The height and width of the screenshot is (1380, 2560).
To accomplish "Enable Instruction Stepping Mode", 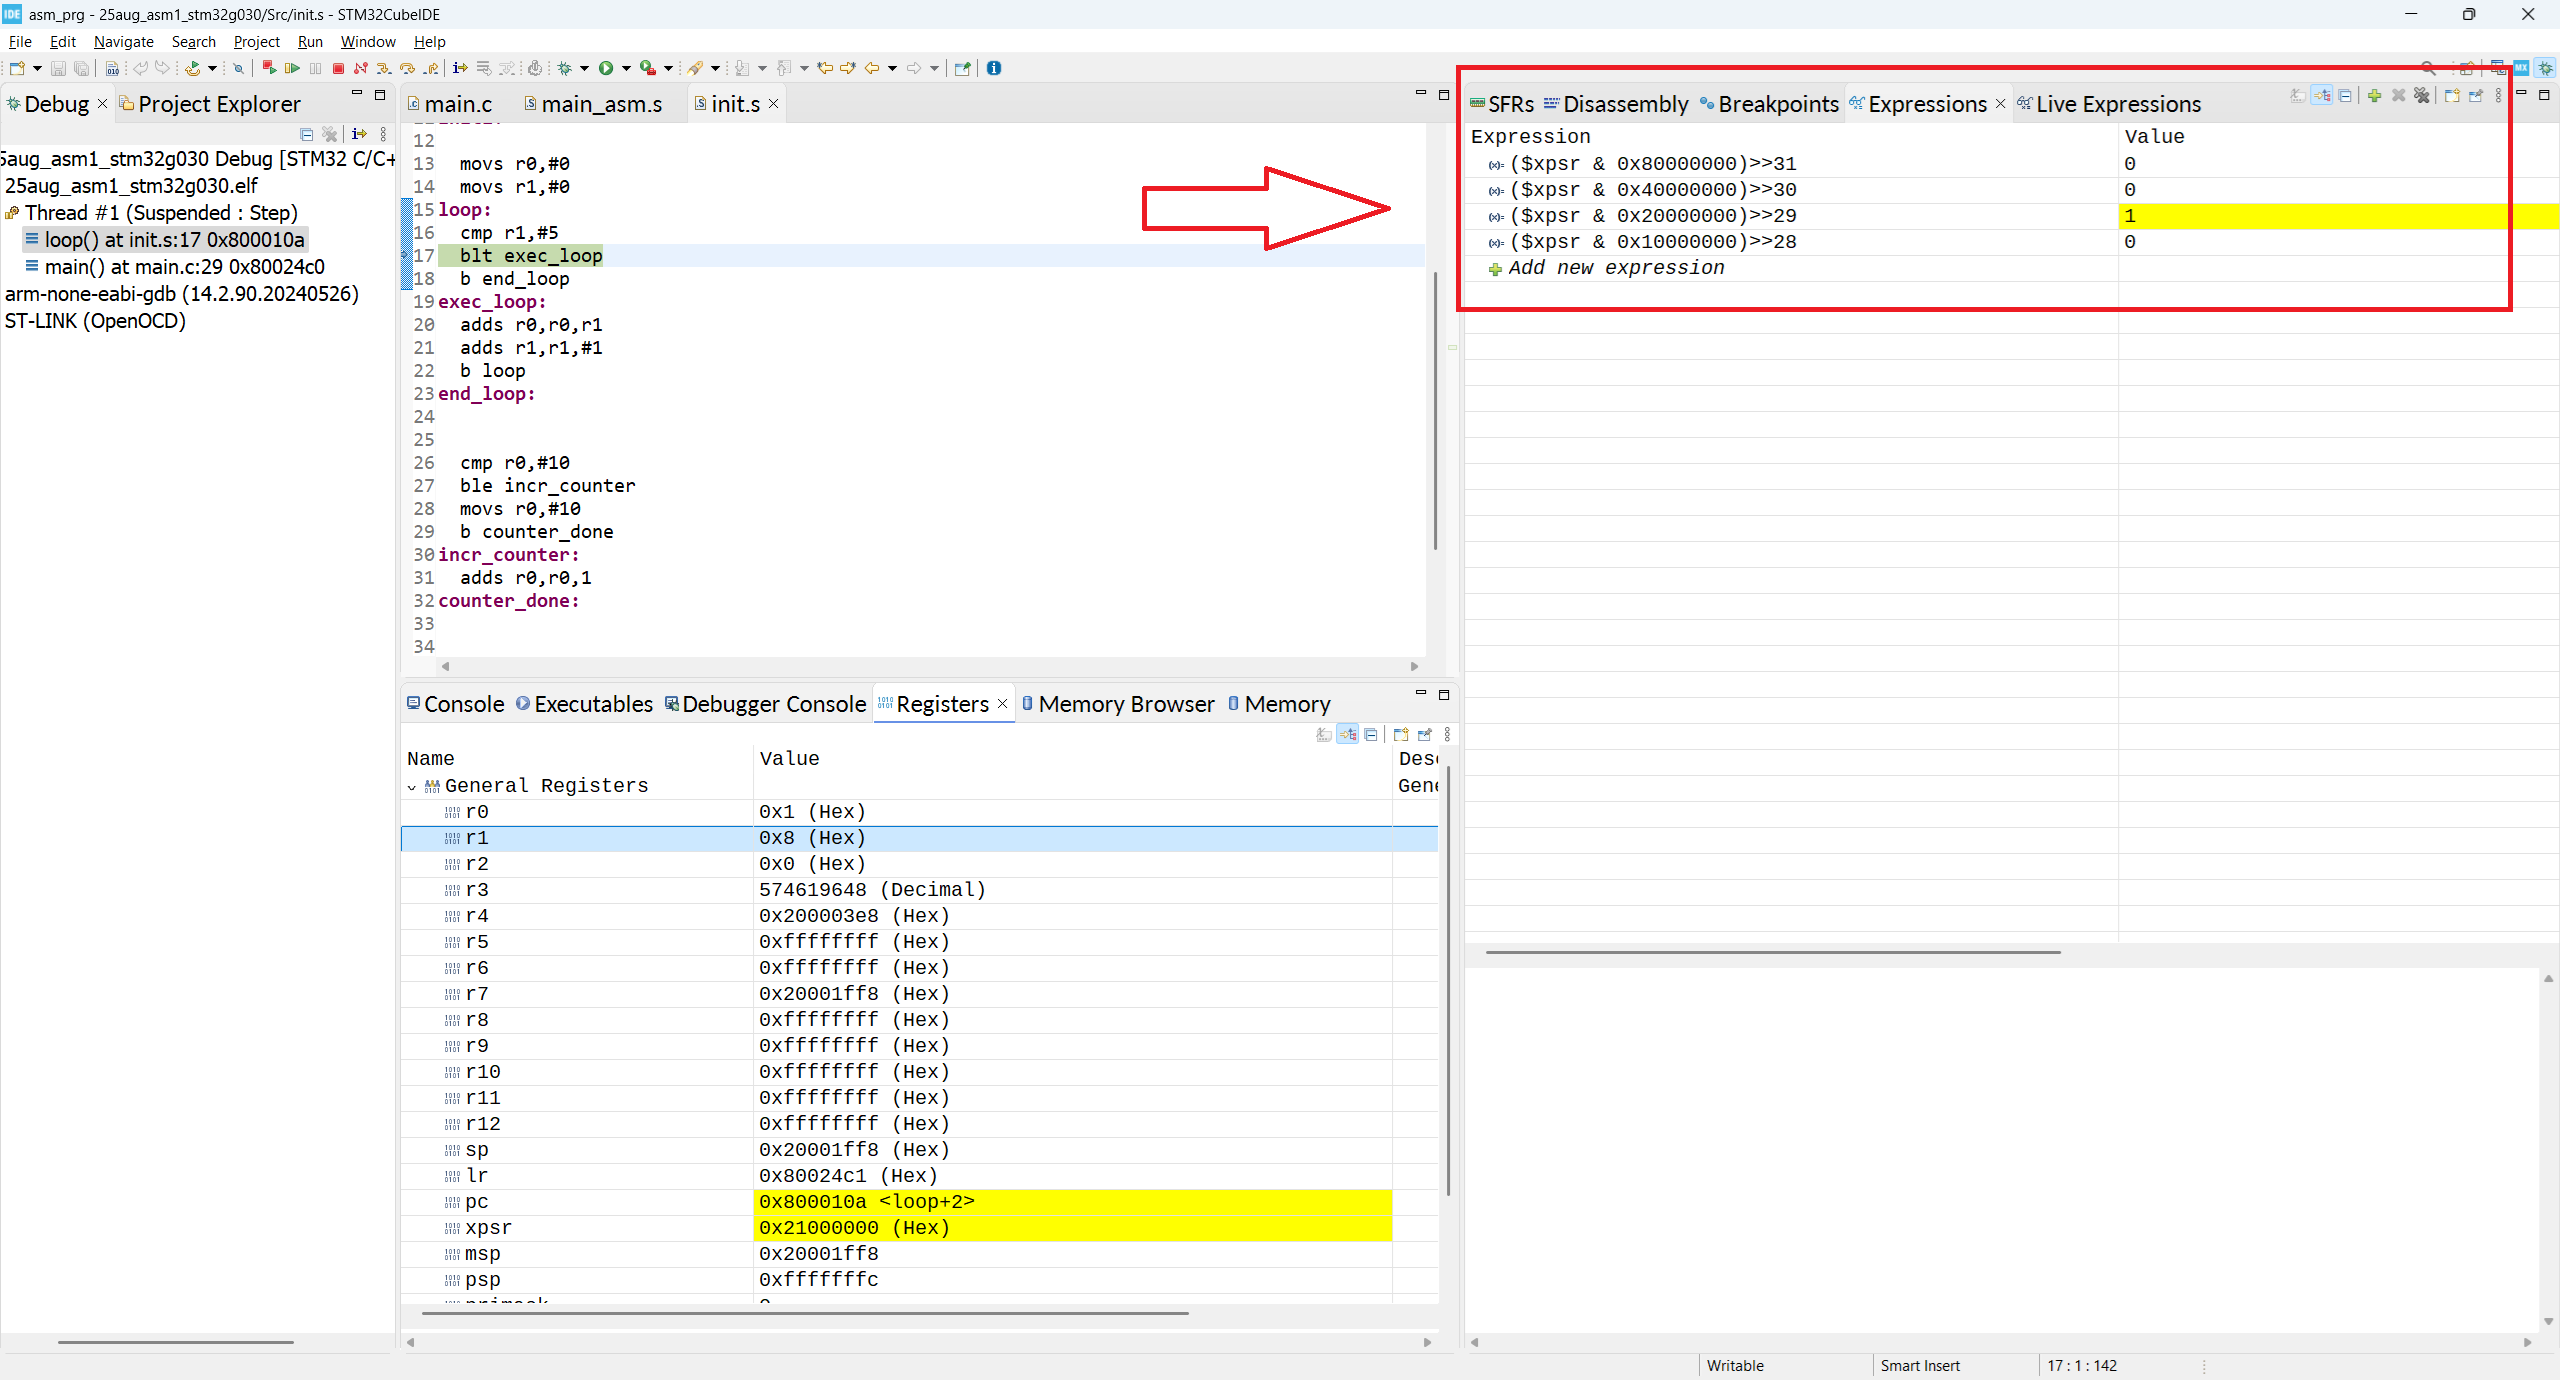I will [x=460, y=68].
